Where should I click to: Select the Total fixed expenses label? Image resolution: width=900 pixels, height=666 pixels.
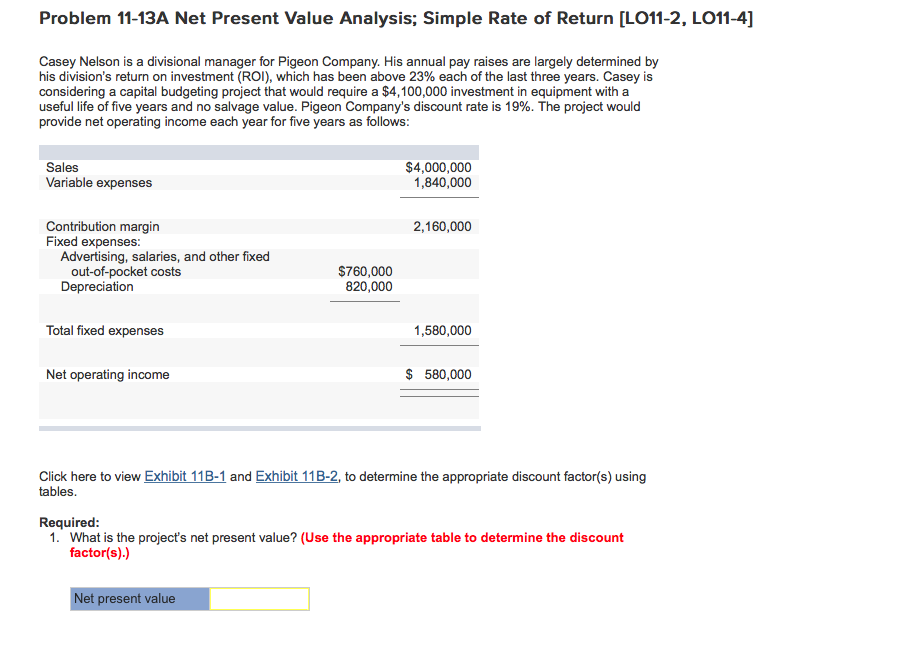coord(105,331)
